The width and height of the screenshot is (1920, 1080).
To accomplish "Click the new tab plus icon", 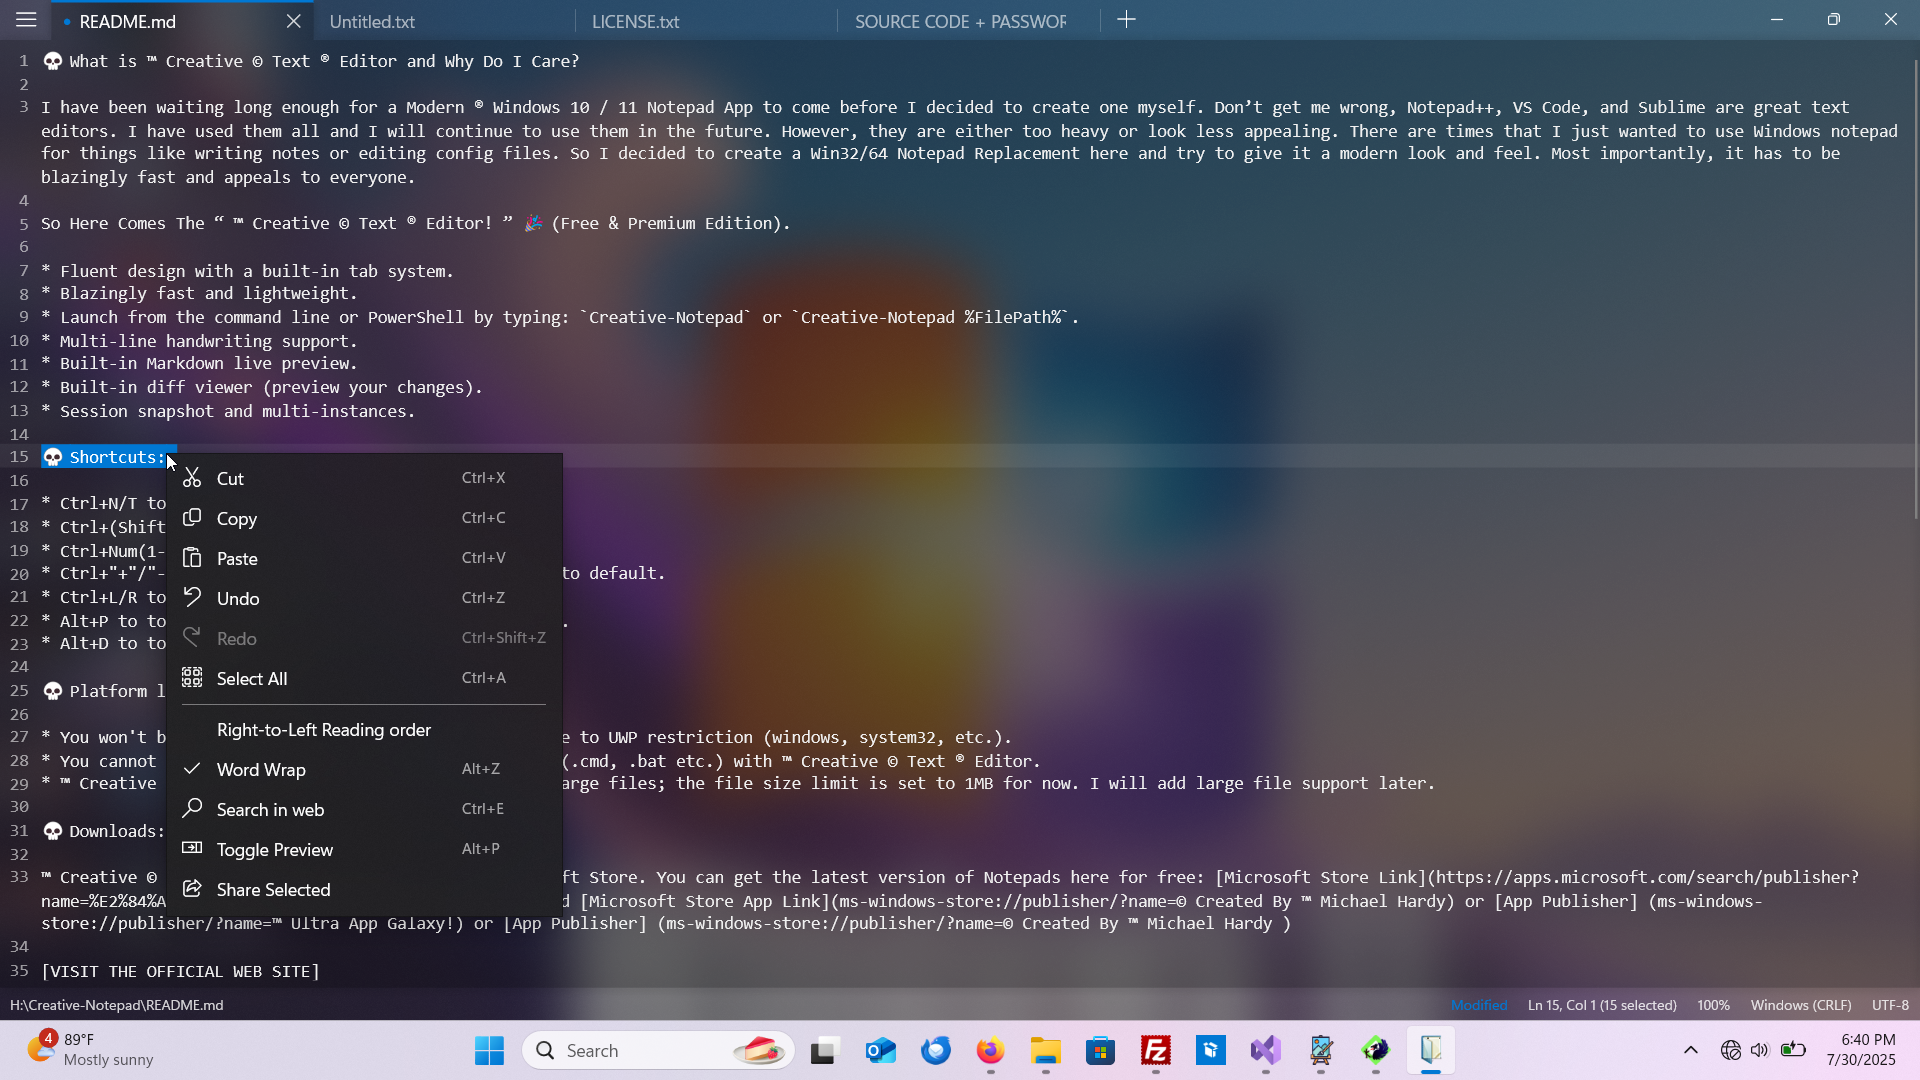I will pos(1126,20).
